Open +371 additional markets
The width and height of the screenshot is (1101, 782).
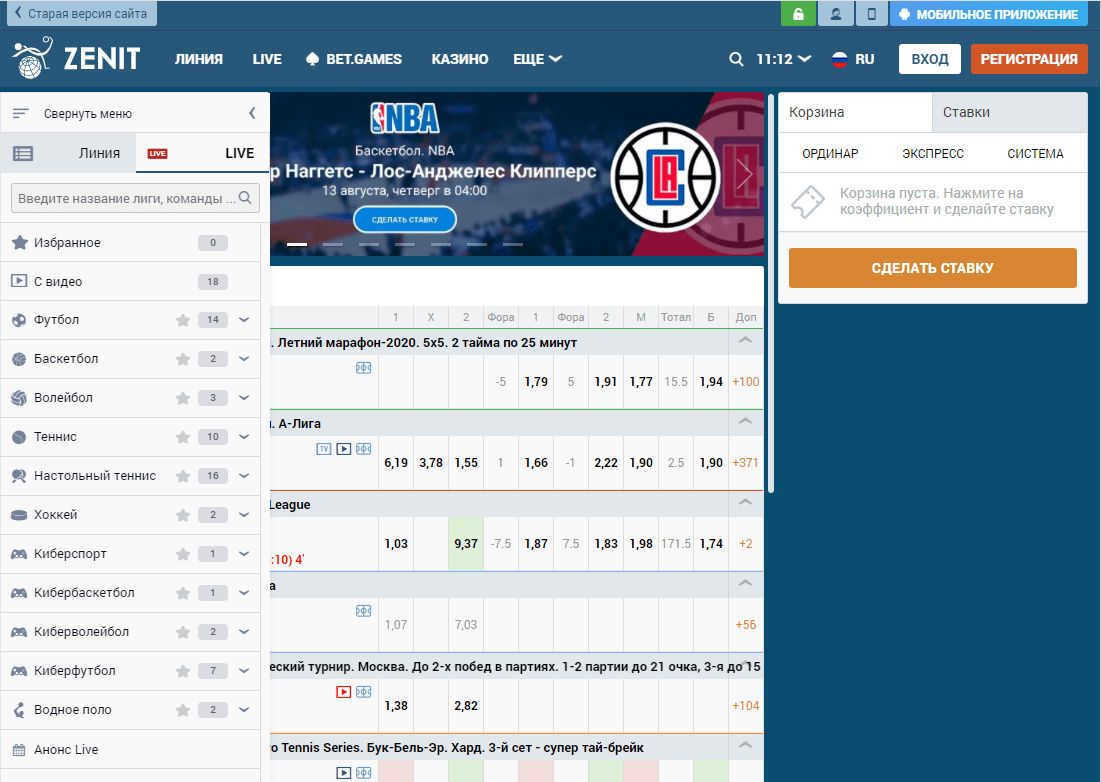coord(746,463)
